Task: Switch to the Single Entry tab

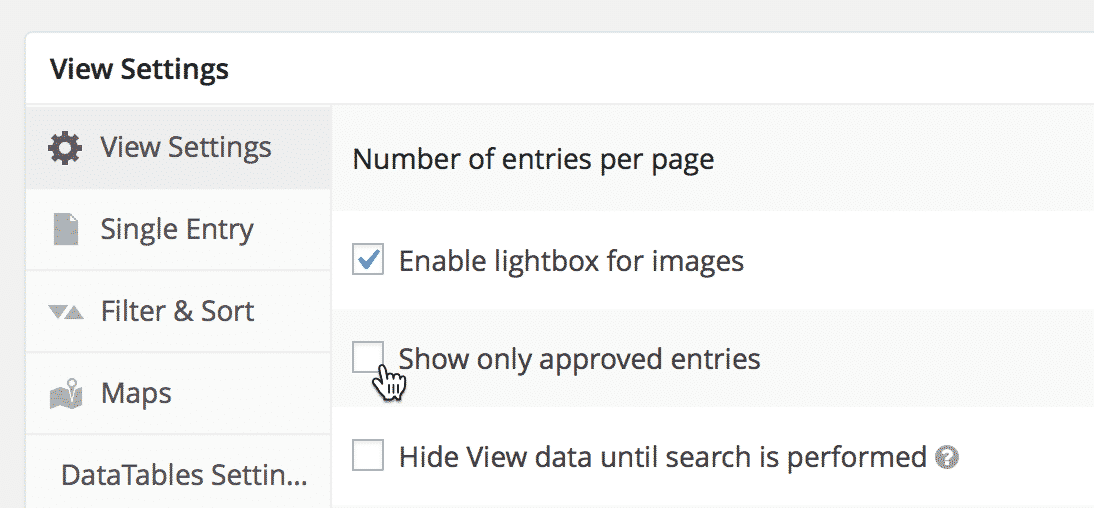Action: (178, 230)
